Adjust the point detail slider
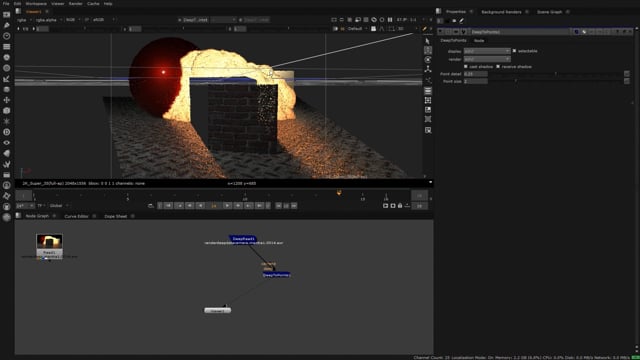 [x=555, y=73]
